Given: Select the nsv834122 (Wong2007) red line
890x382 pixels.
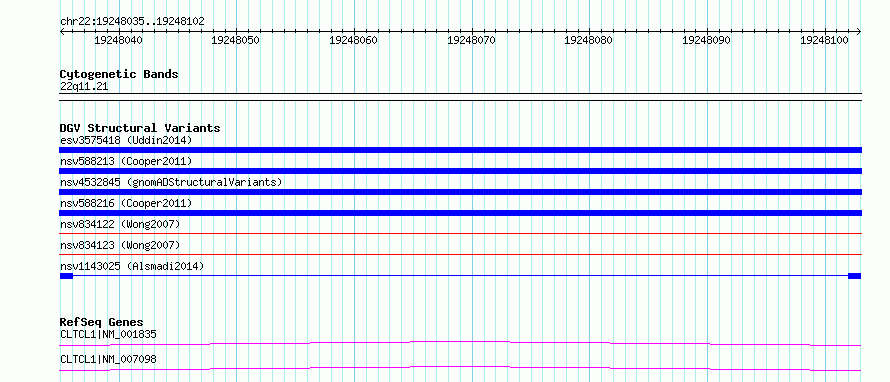Looking at the screenshot, I should [460, 233].
